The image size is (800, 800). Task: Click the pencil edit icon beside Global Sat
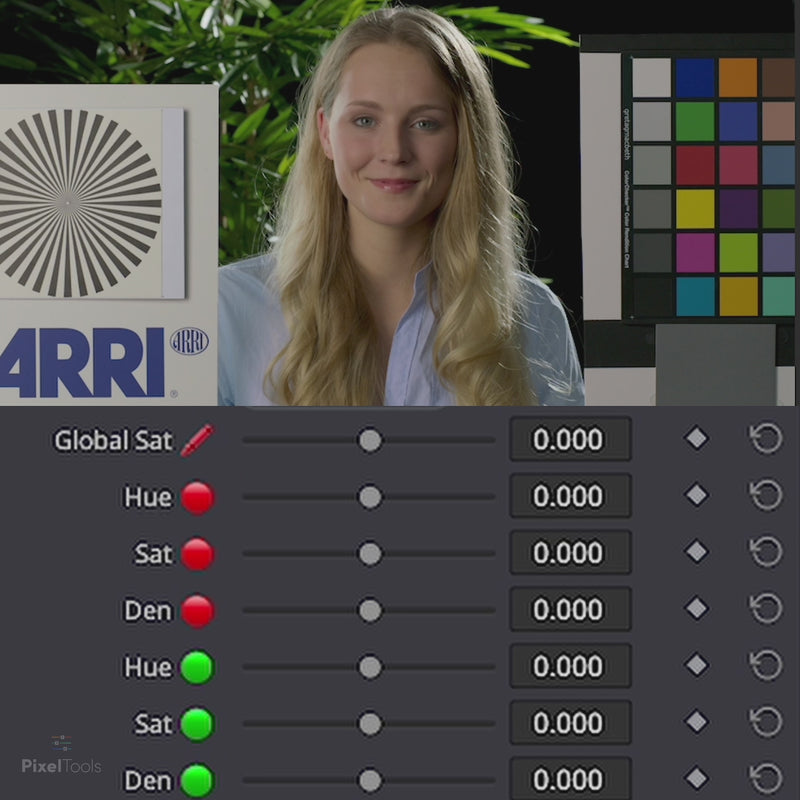coord(198,439)
